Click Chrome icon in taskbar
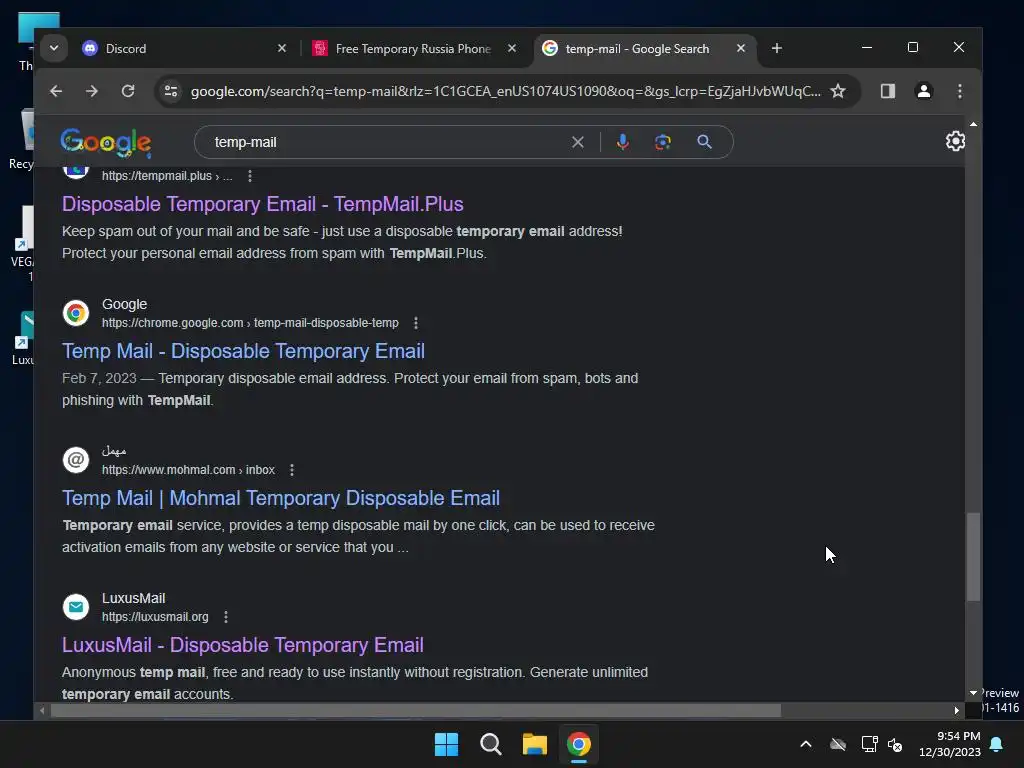 (x=579, y=744)
